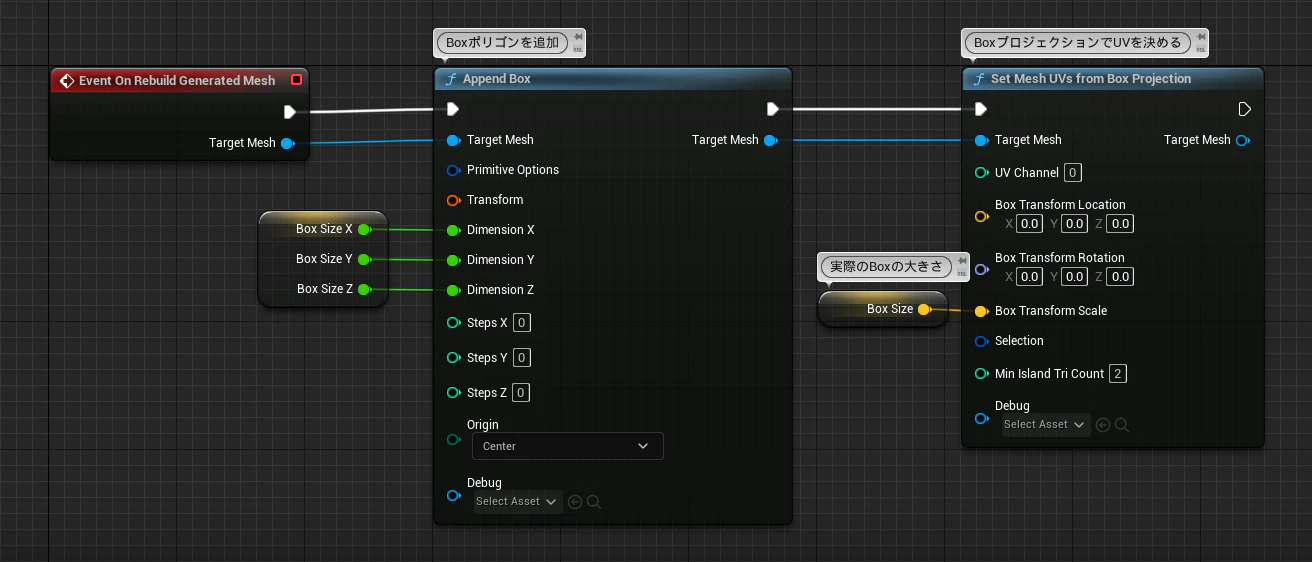Screen dimensions: 1312x562
Task: Click Append Box Target Mesh input pin
Action: 453,140
